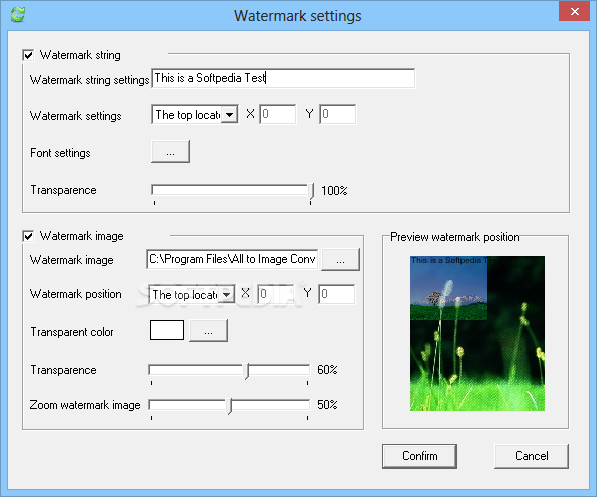Click the image Transparence slider at 60%
This screenshot has height=497, width=597.
click(x=247, y=371)
